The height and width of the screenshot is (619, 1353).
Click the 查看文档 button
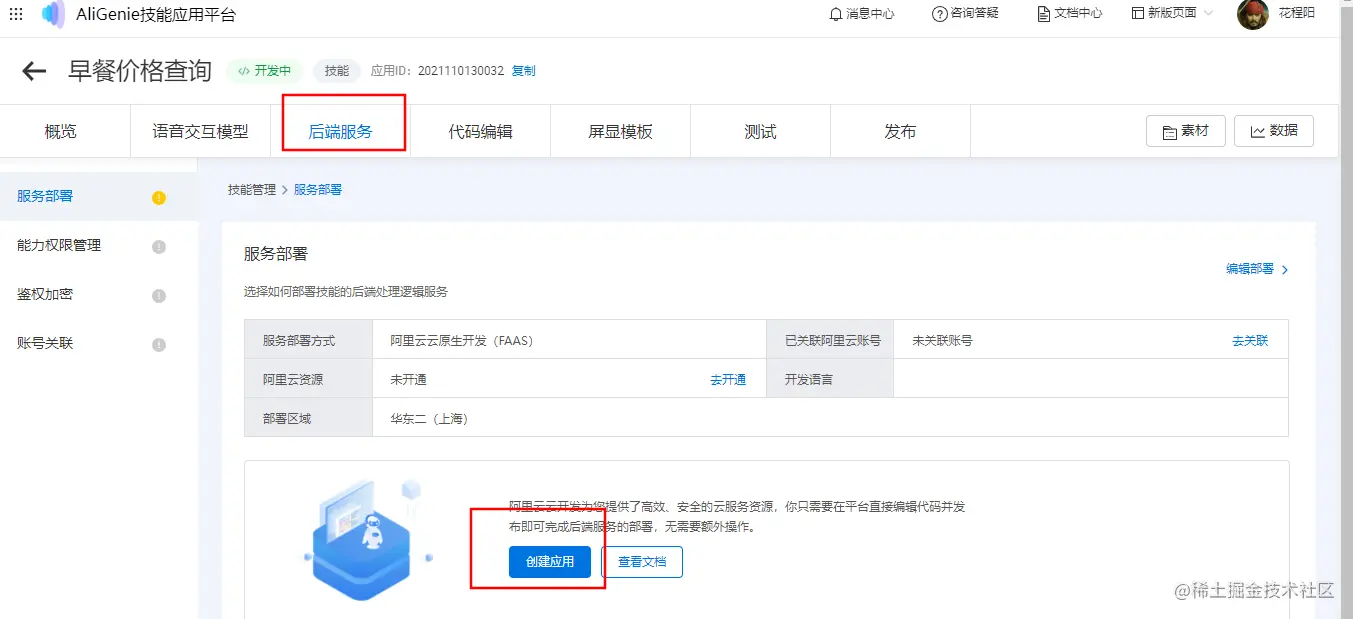click(642, 561)
